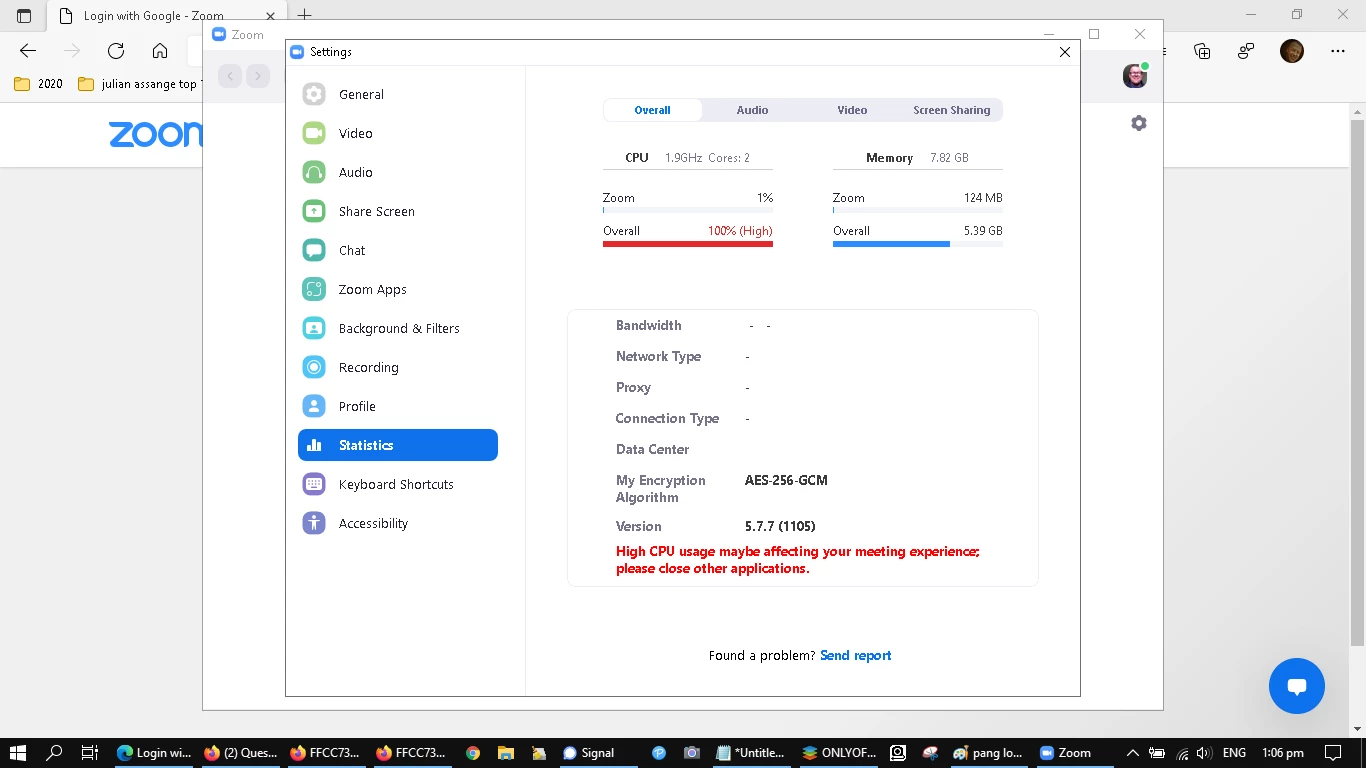Open Zoom window settings gear icon
This screenshot has width=1366, height=768.
1138,123
